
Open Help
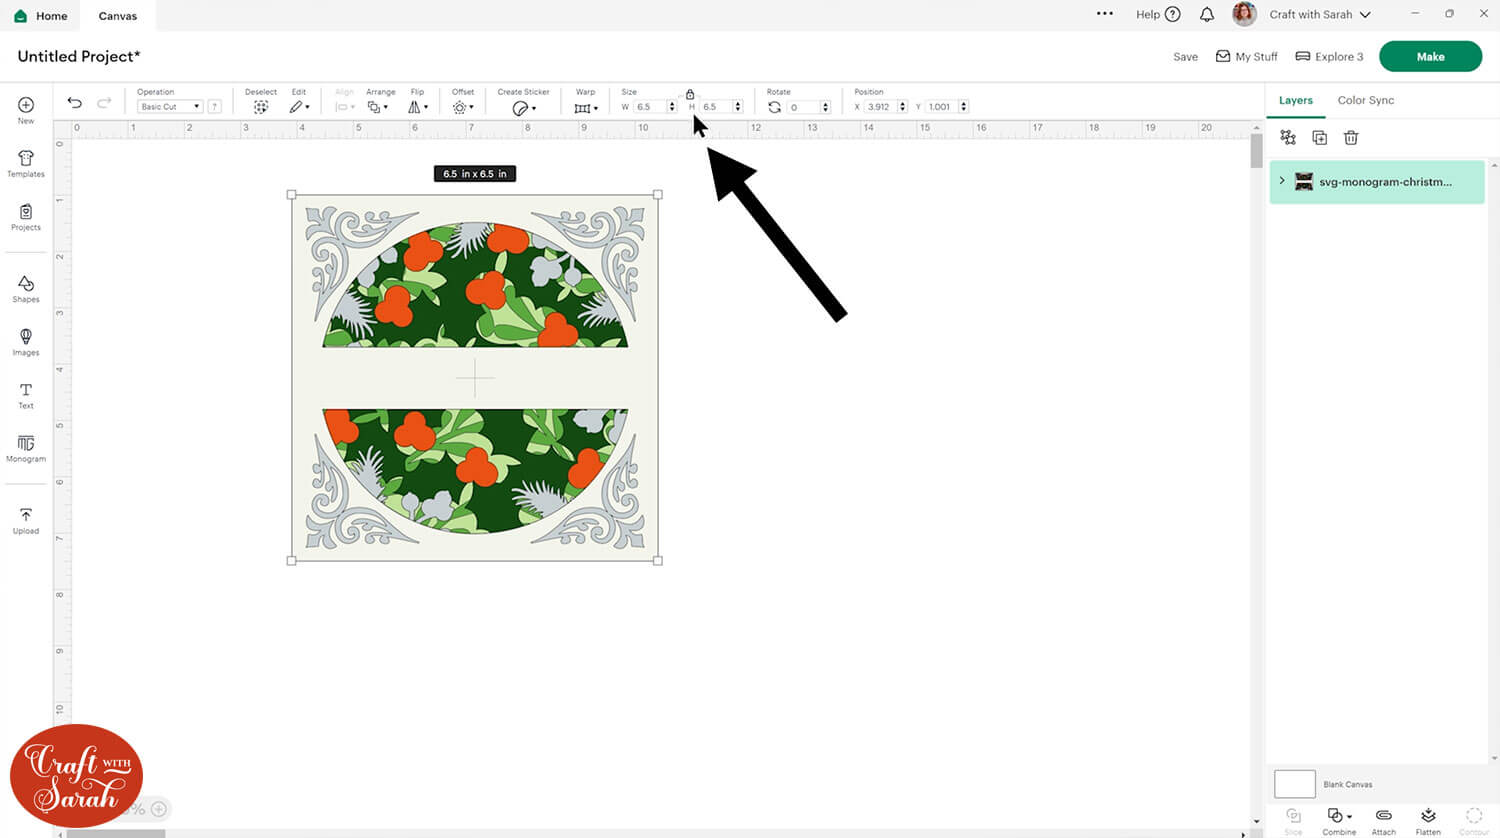(1158, 14)
